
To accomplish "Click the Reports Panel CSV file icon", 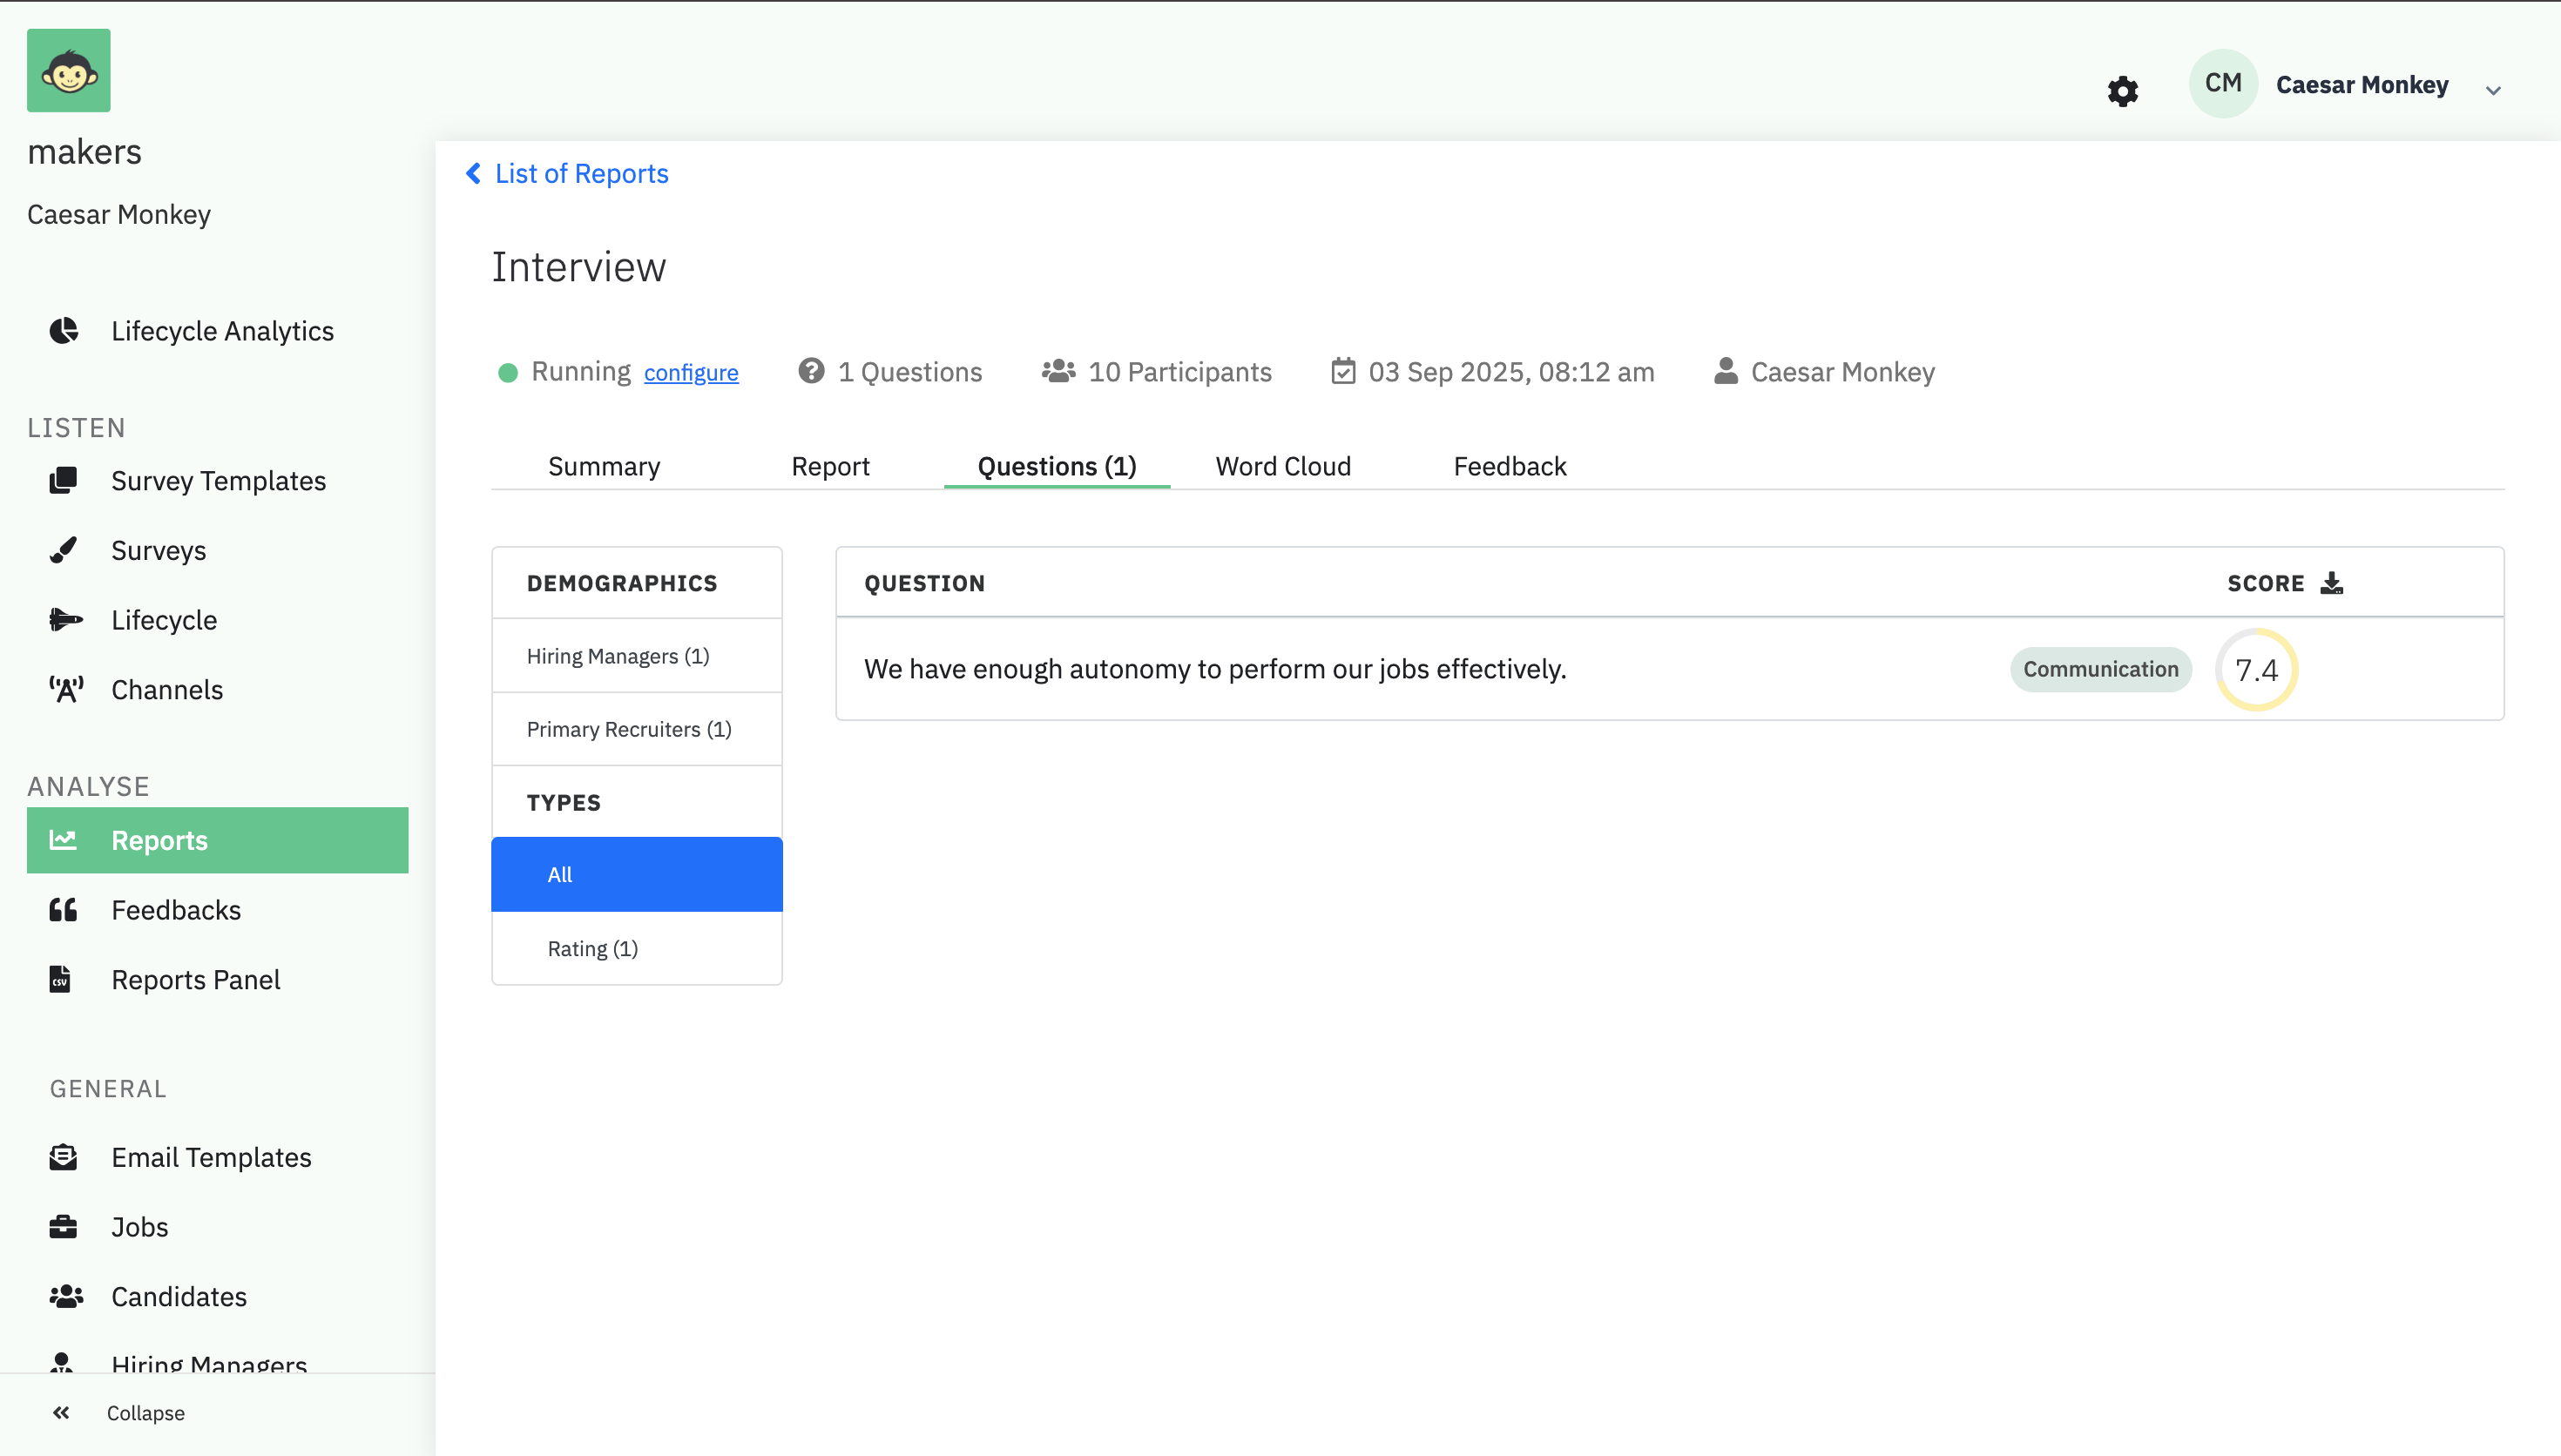I will (x=60, y=980).
